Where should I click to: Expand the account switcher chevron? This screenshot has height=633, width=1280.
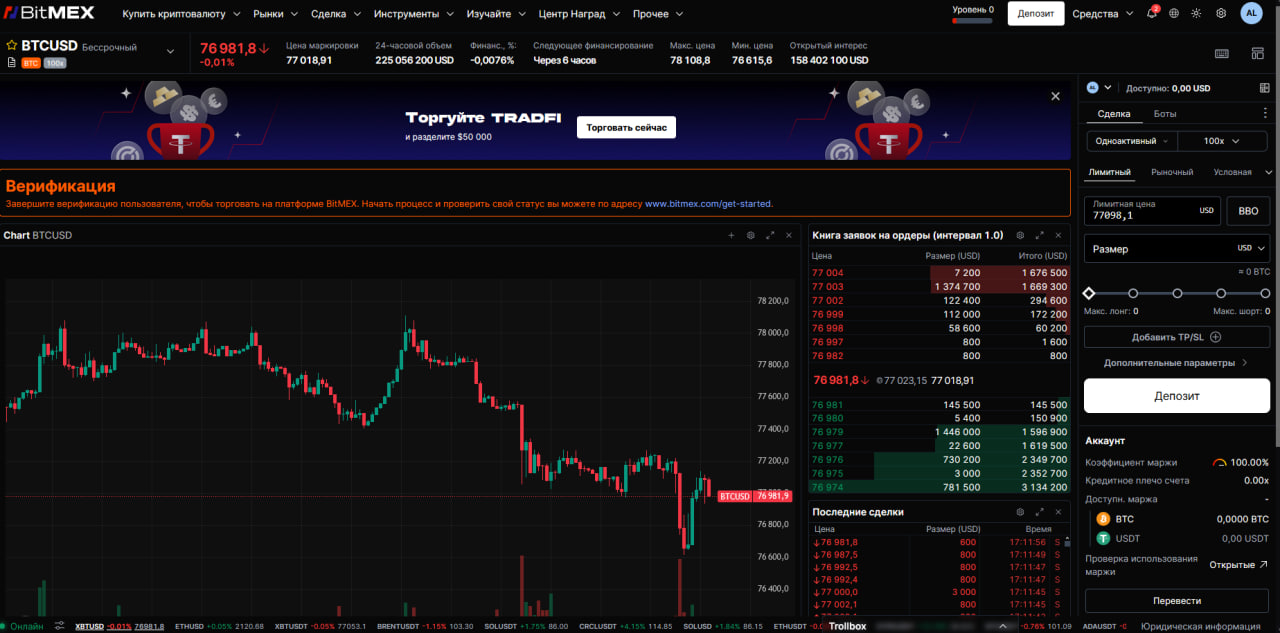click(x=1108, y=88)
